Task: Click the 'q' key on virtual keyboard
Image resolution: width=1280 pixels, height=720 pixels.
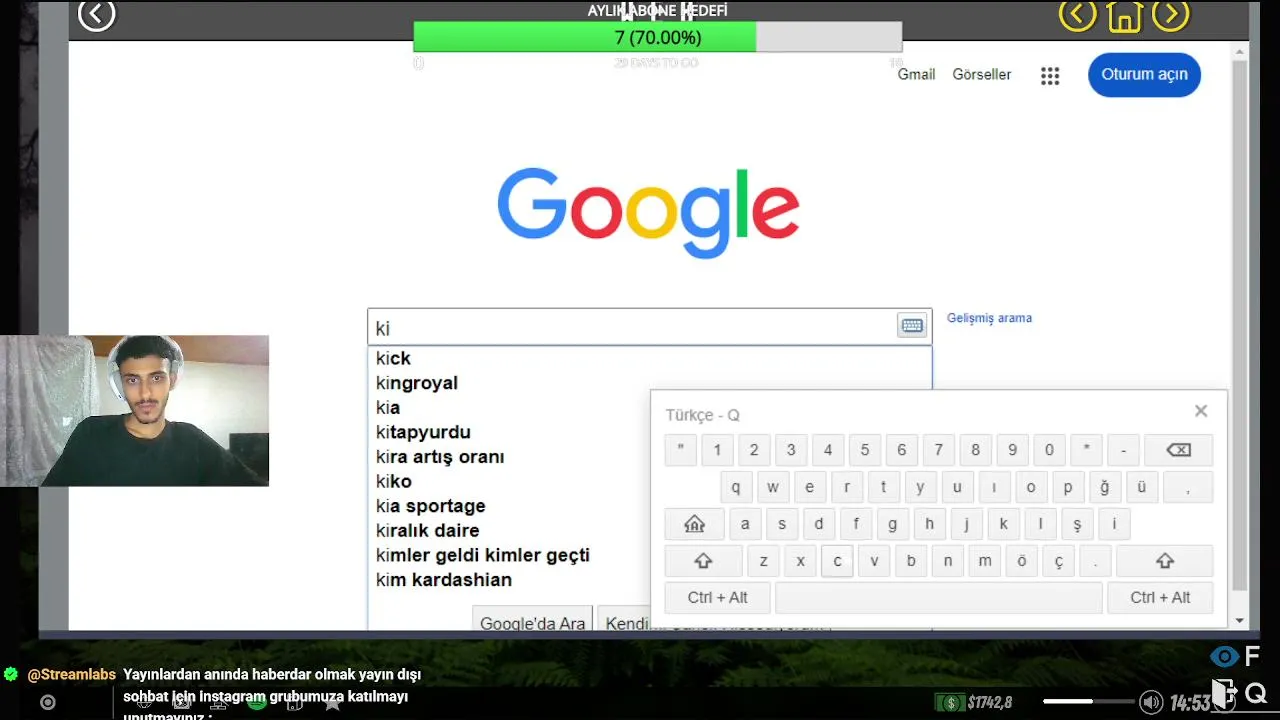Action: [736, 487]
